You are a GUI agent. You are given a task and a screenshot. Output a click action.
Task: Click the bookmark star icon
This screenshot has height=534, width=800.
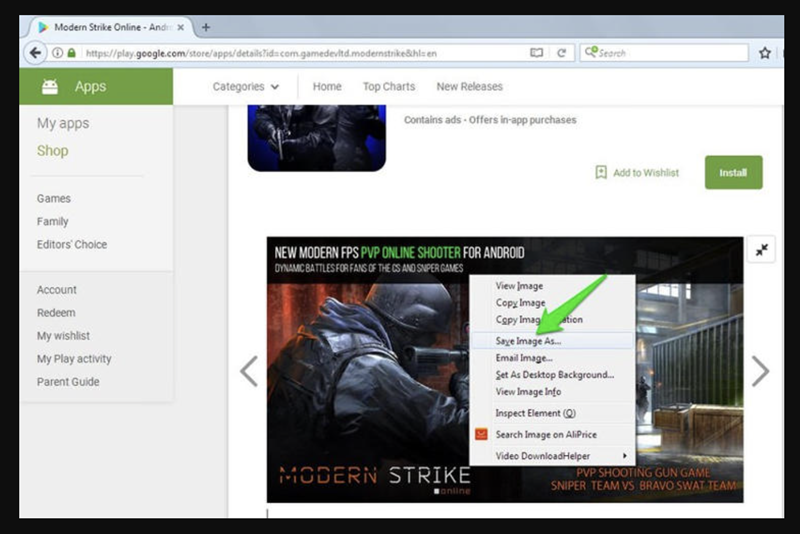tap(765, 53)
